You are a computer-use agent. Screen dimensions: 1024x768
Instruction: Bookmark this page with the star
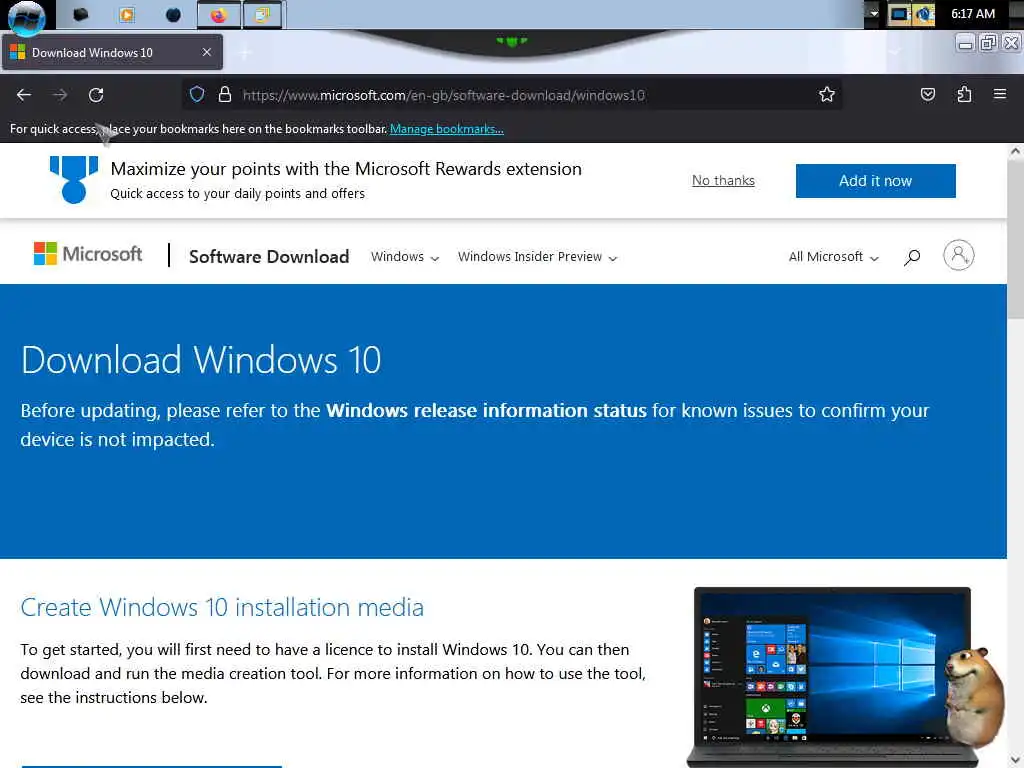pos(826,95)
